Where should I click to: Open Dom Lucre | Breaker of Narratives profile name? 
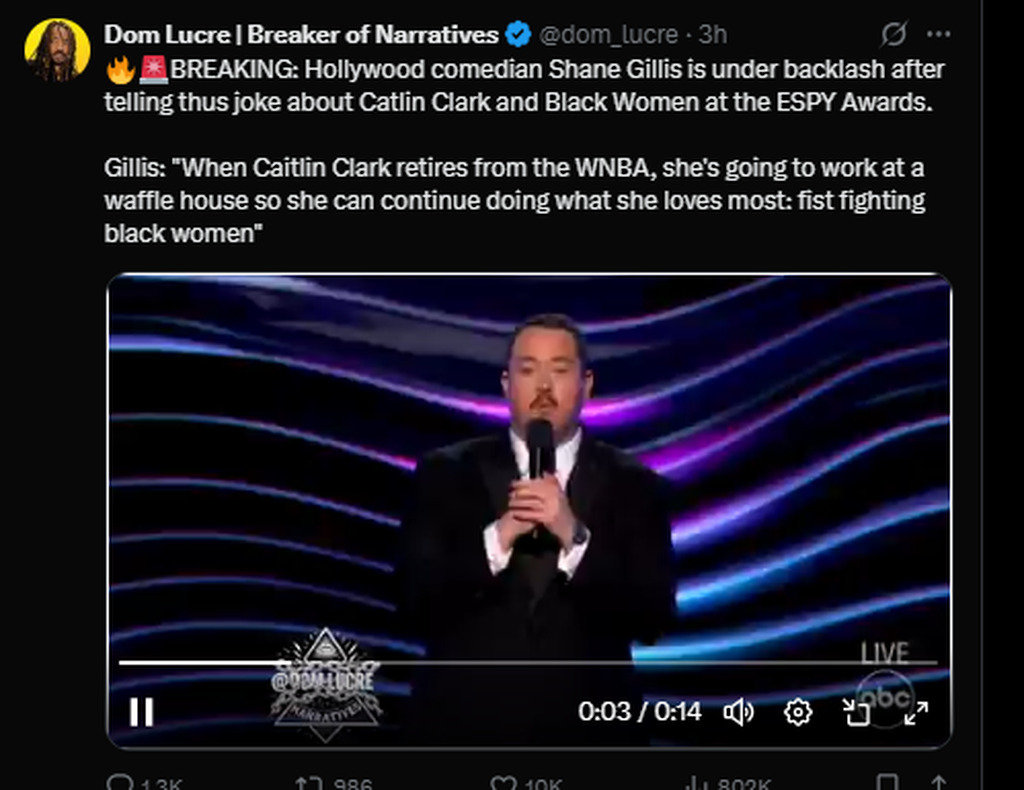pyautogui.click(x=301, y=35)
